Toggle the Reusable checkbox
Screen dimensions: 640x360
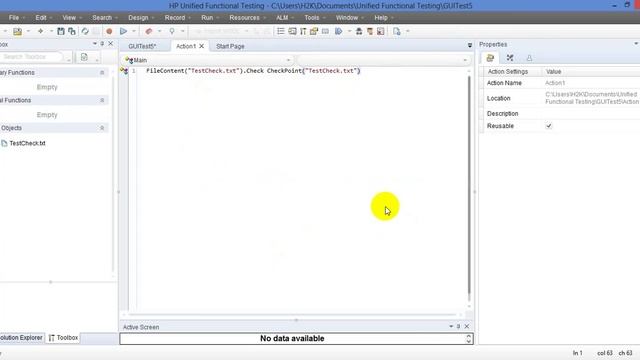point(549,126)
